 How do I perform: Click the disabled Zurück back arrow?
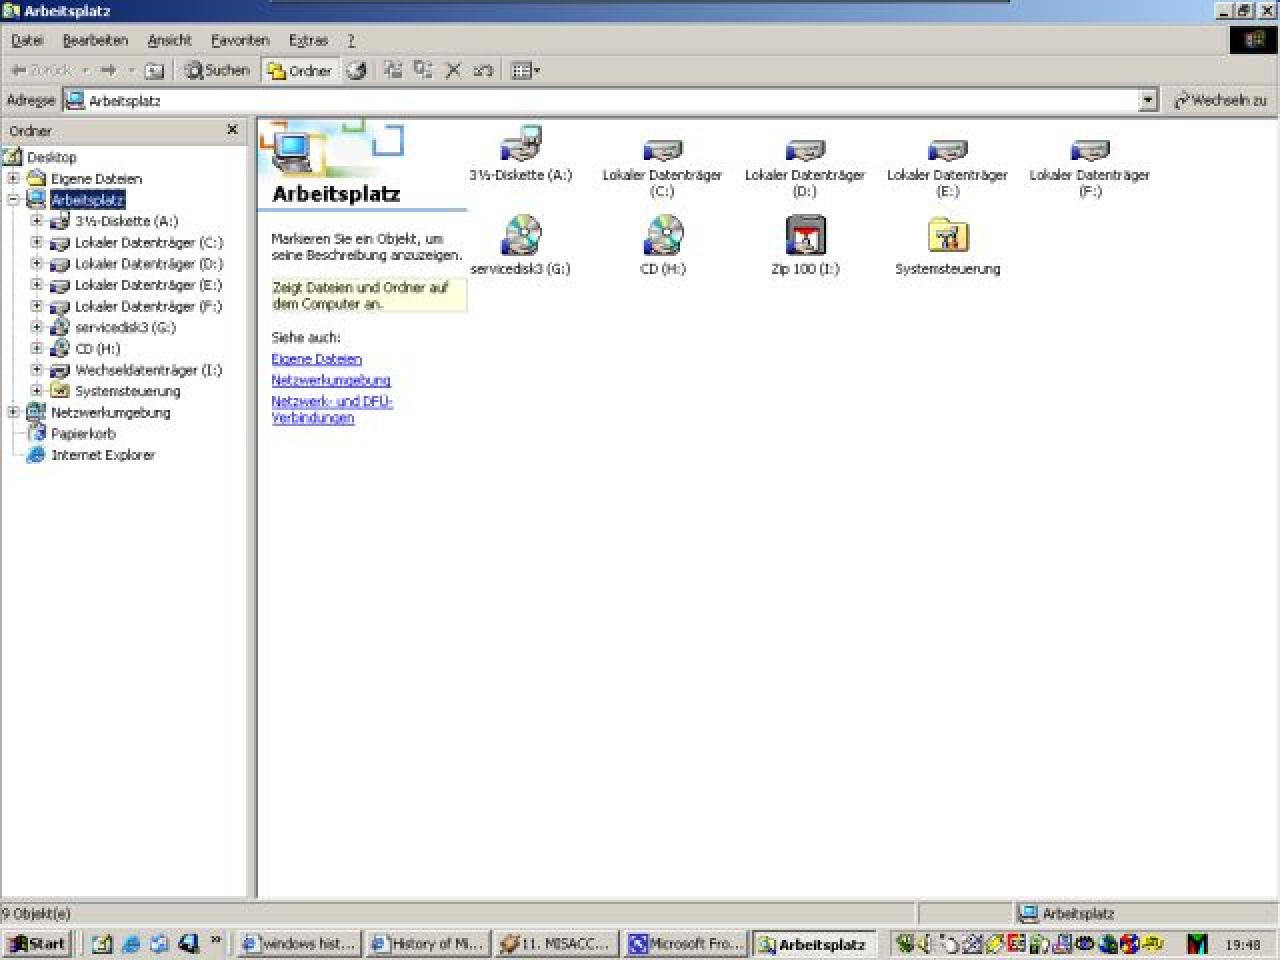pos(41,70)
